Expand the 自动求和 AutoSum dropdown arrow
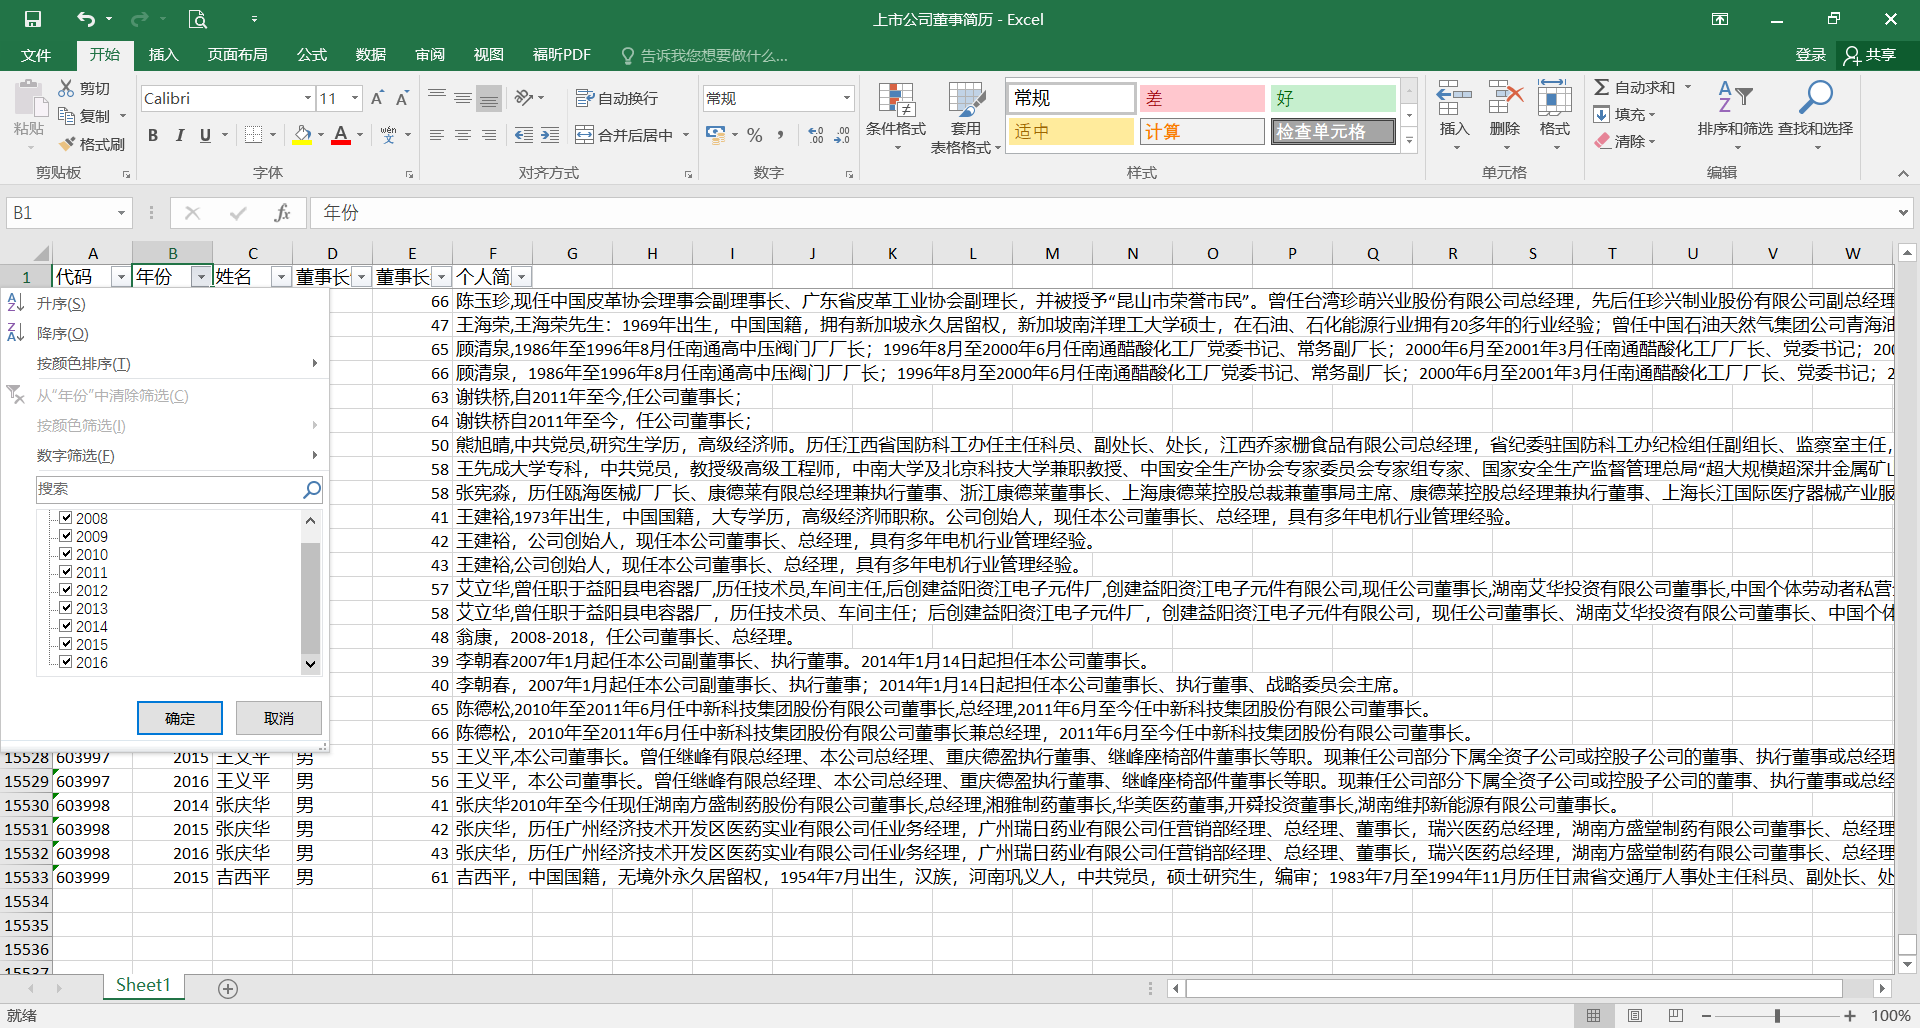Screen dimensions: 1920x1028 pyautogui.click(x=1687, y=88)
